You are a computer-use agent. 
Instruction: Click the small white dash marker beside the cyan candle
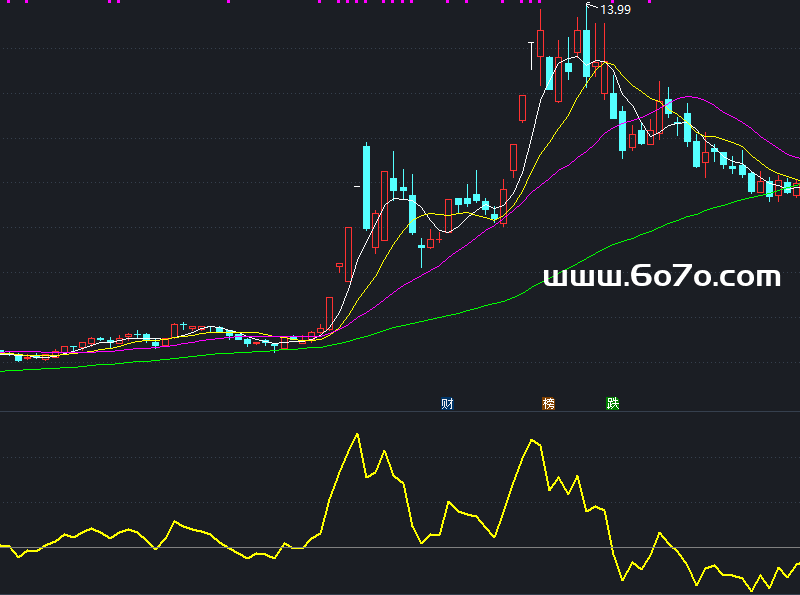pyautogui.click(x=357, y=186)
